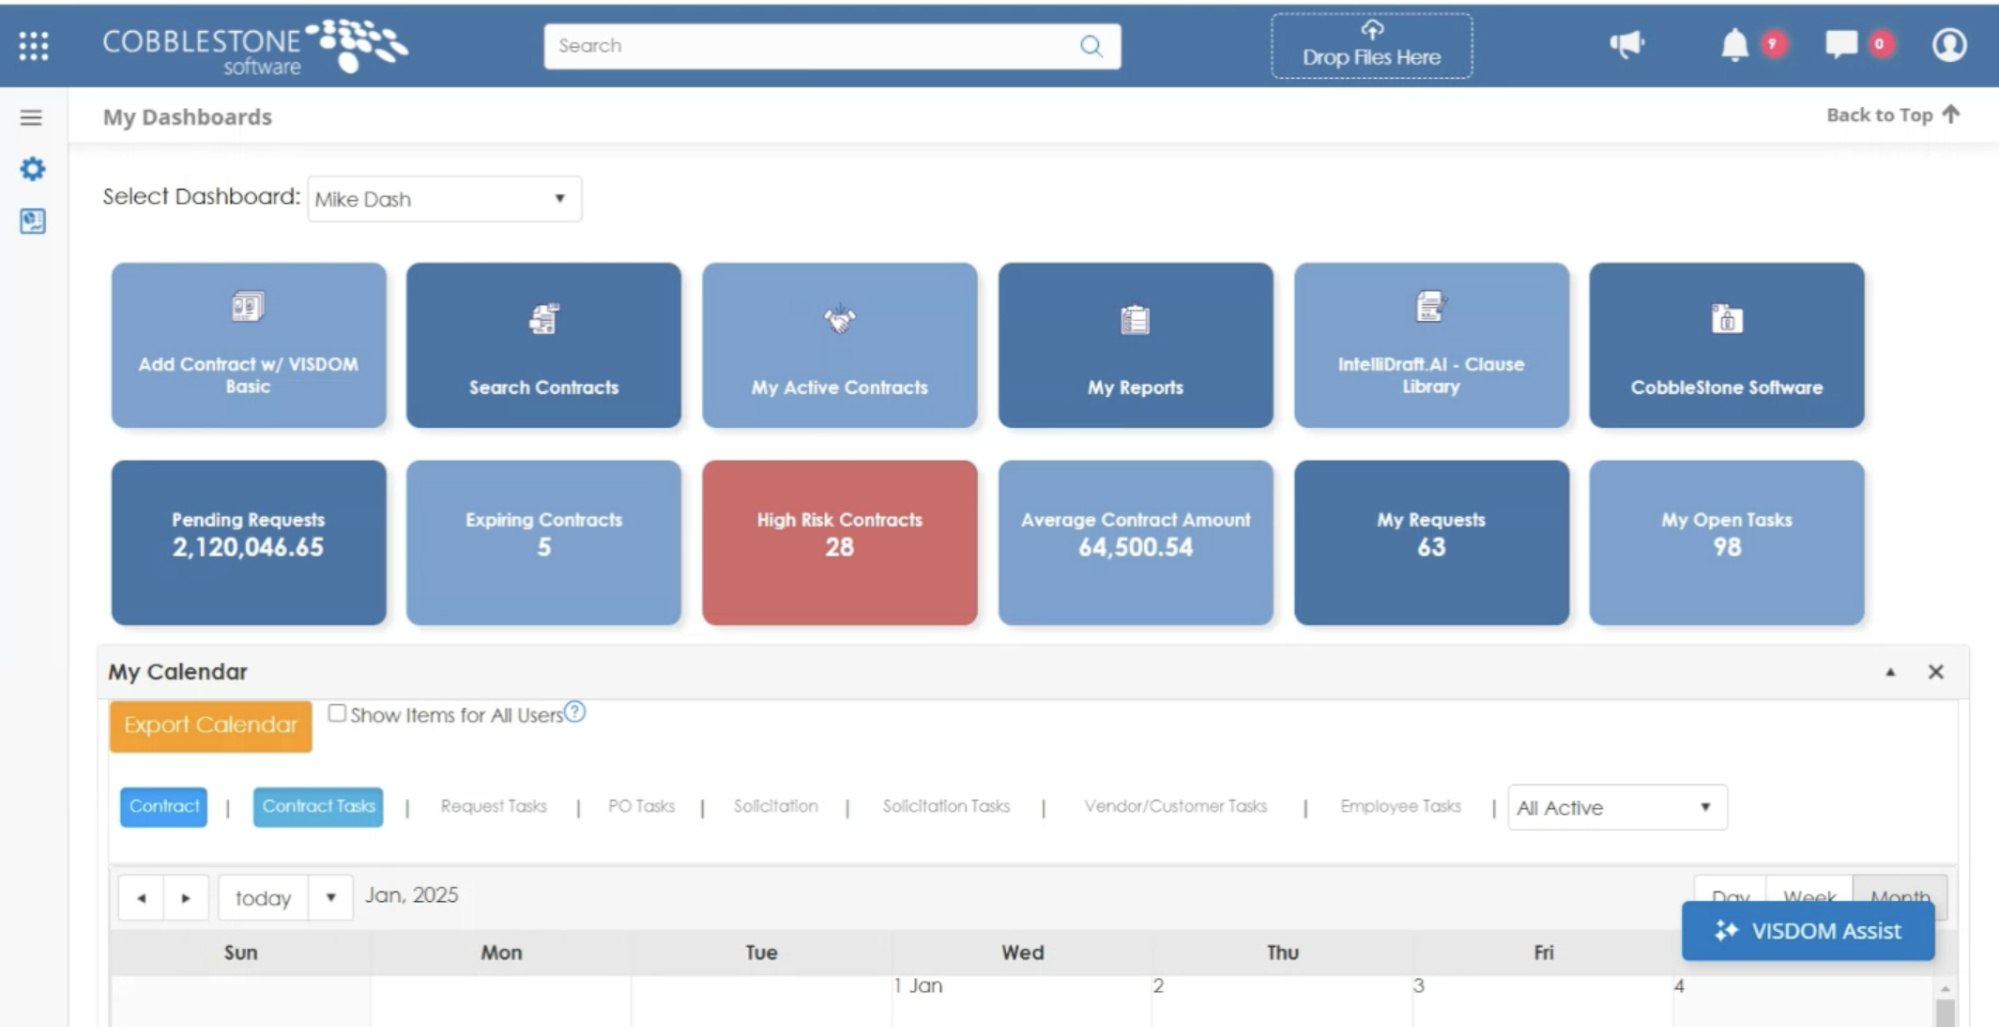
Task: Toggle the PO Tasks filter
Action: point(641,806)
